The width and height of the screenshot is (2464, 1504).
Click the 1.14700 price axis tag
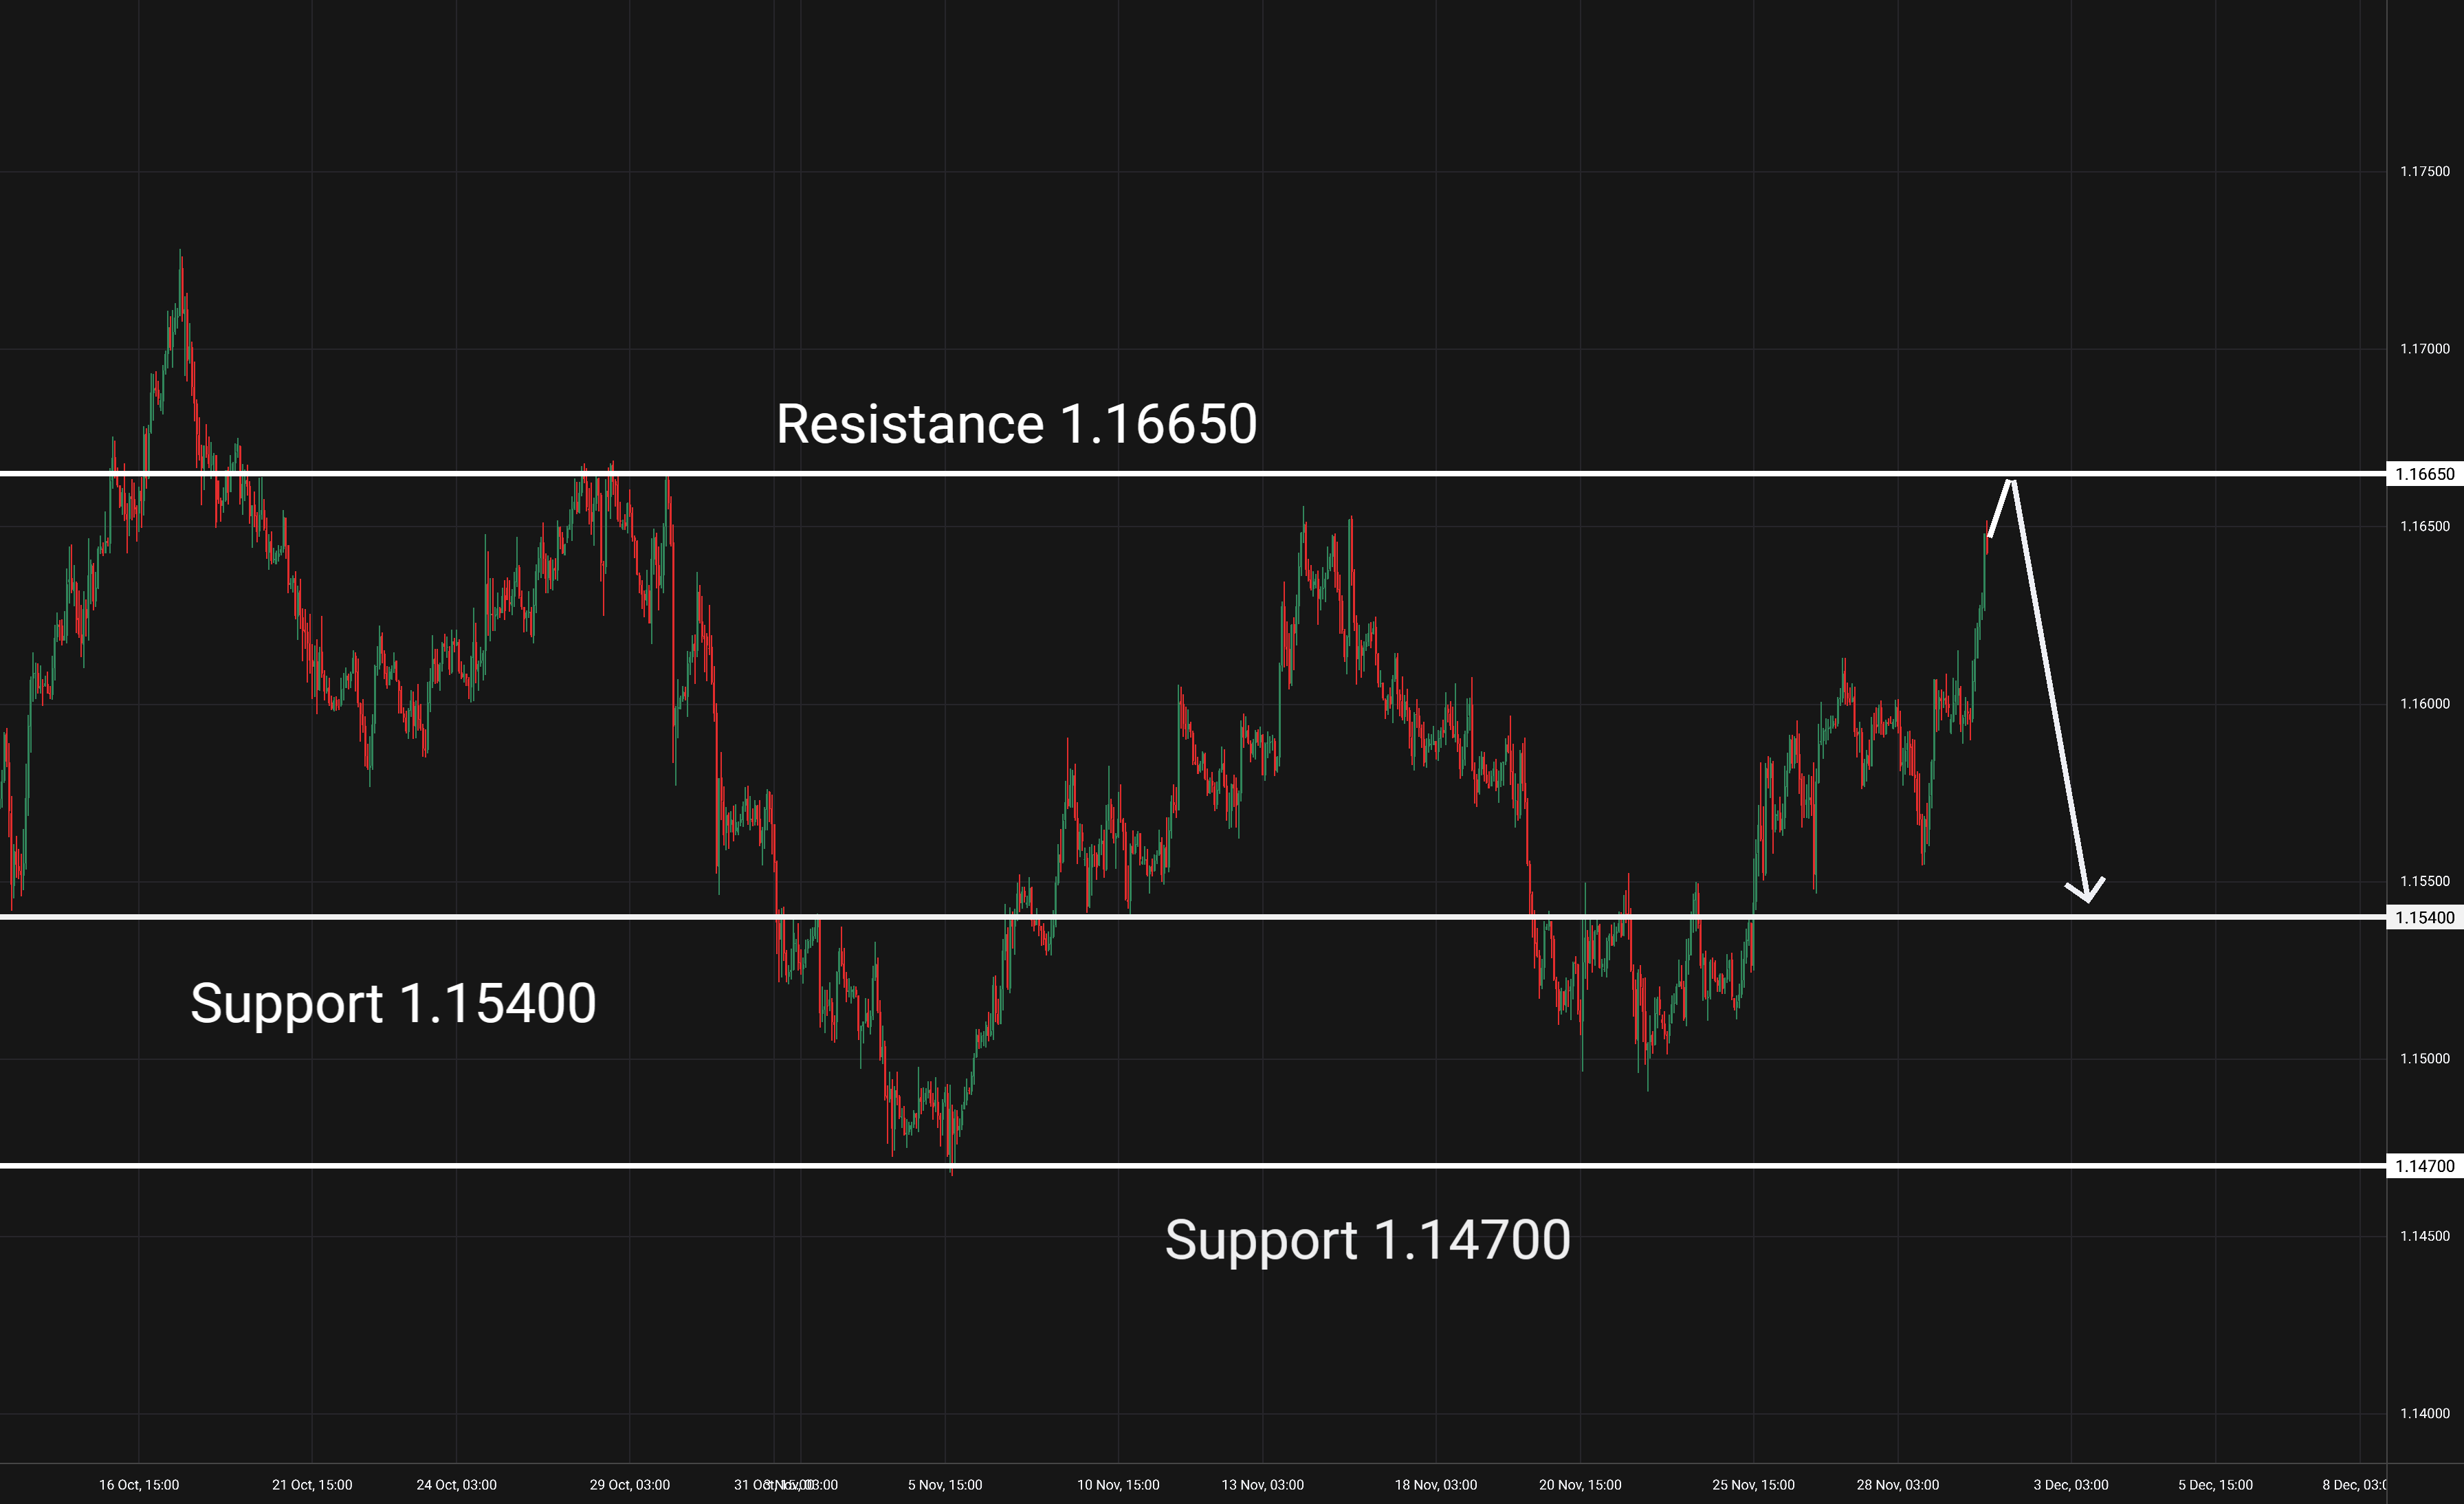2424,1166
